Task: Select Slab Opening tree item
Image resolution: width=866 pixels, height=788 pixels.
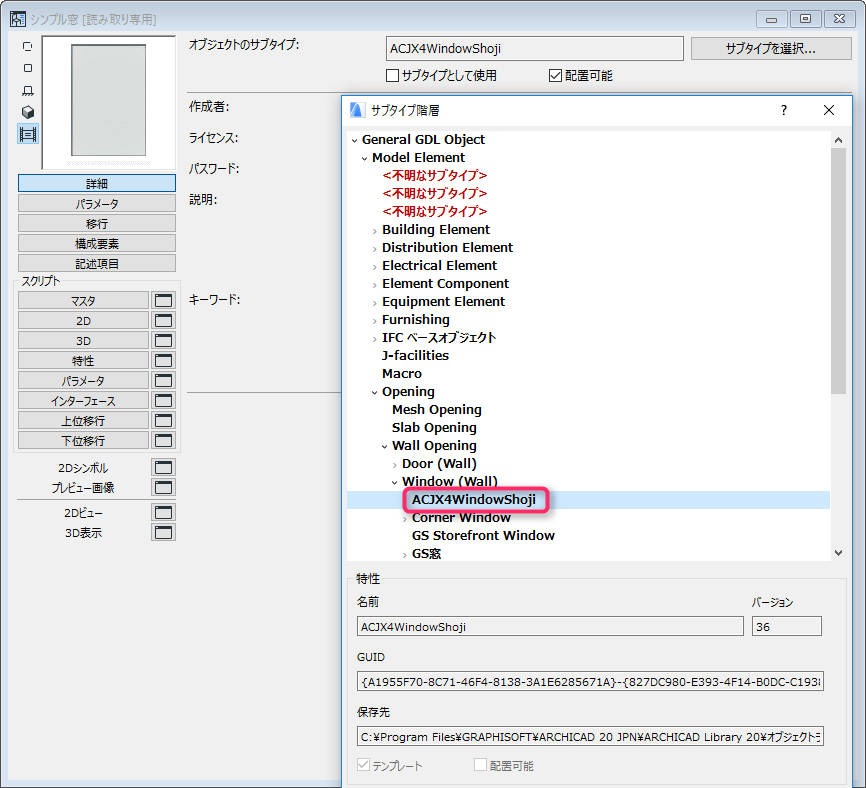Action: pos(434,428)
